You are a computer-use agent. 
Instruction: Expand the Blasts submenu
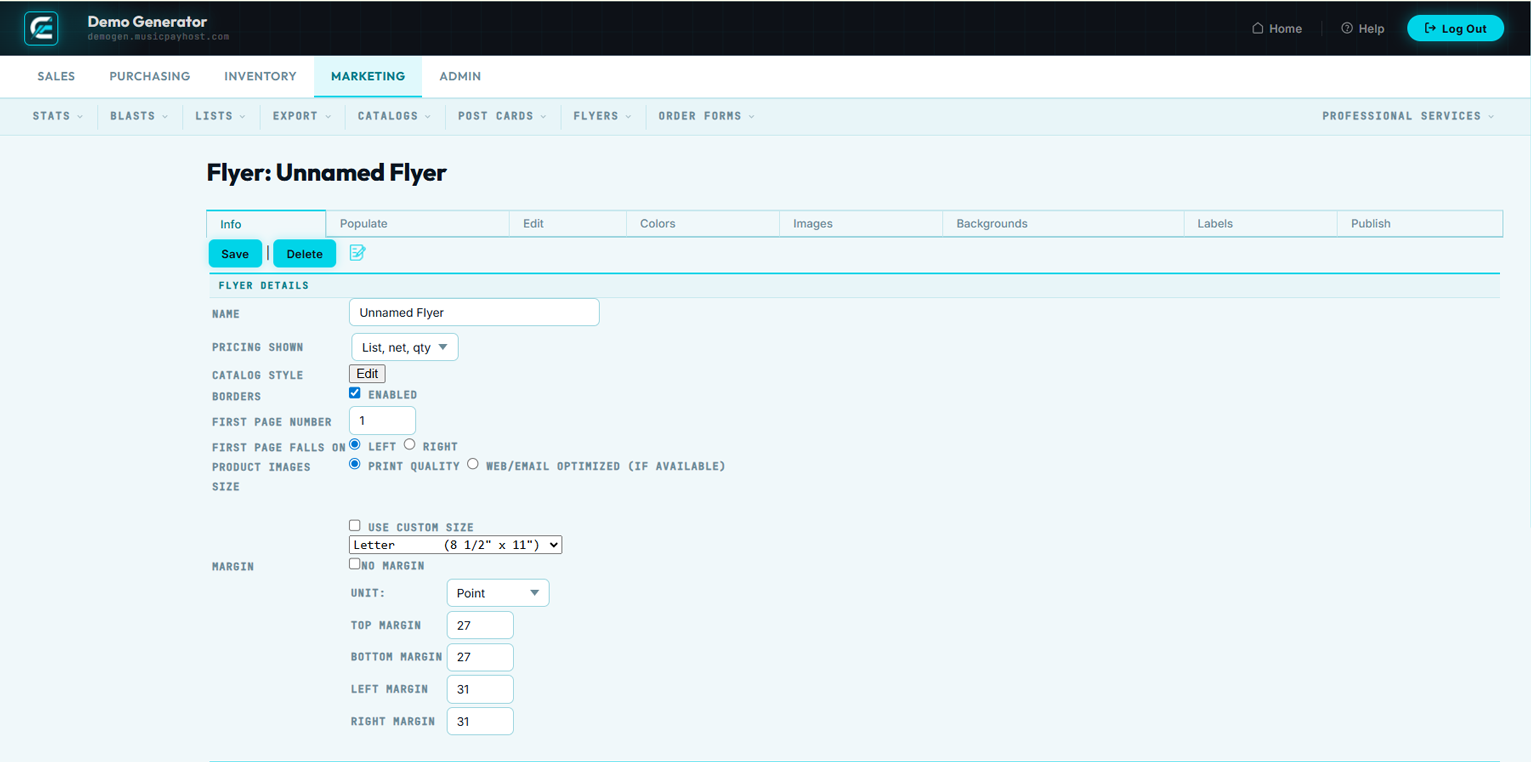coord(139,116)
